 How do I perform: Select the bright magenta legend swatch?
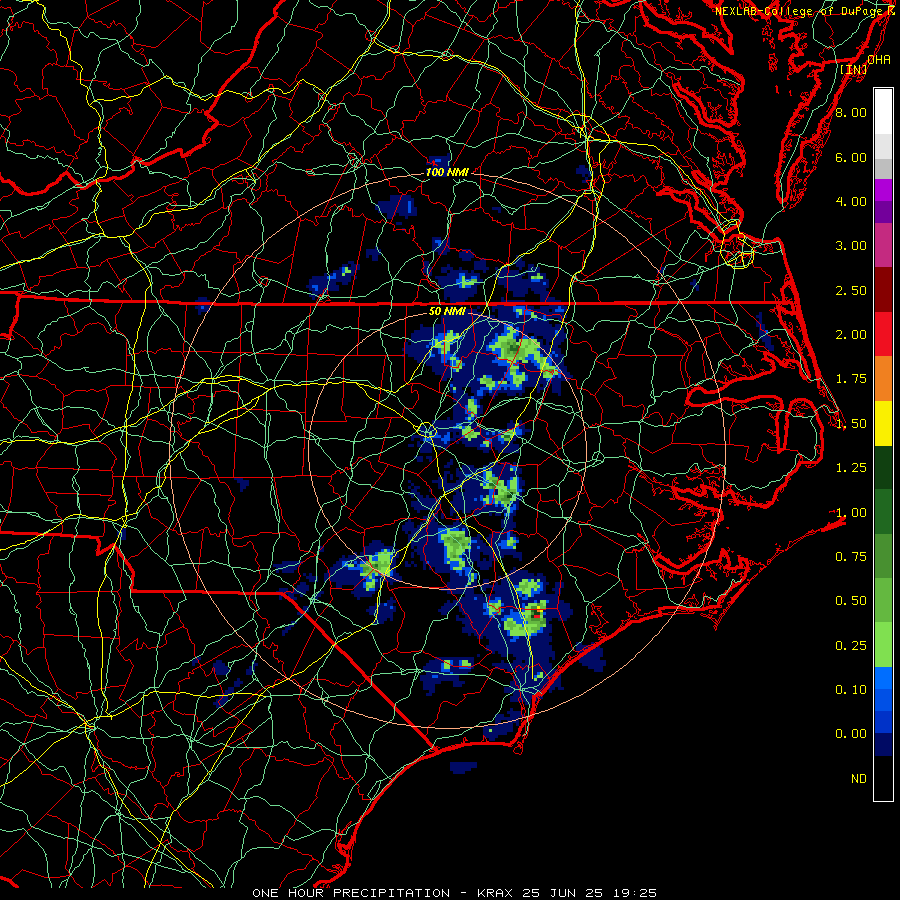pyautogui.click(x=883, y=190)
